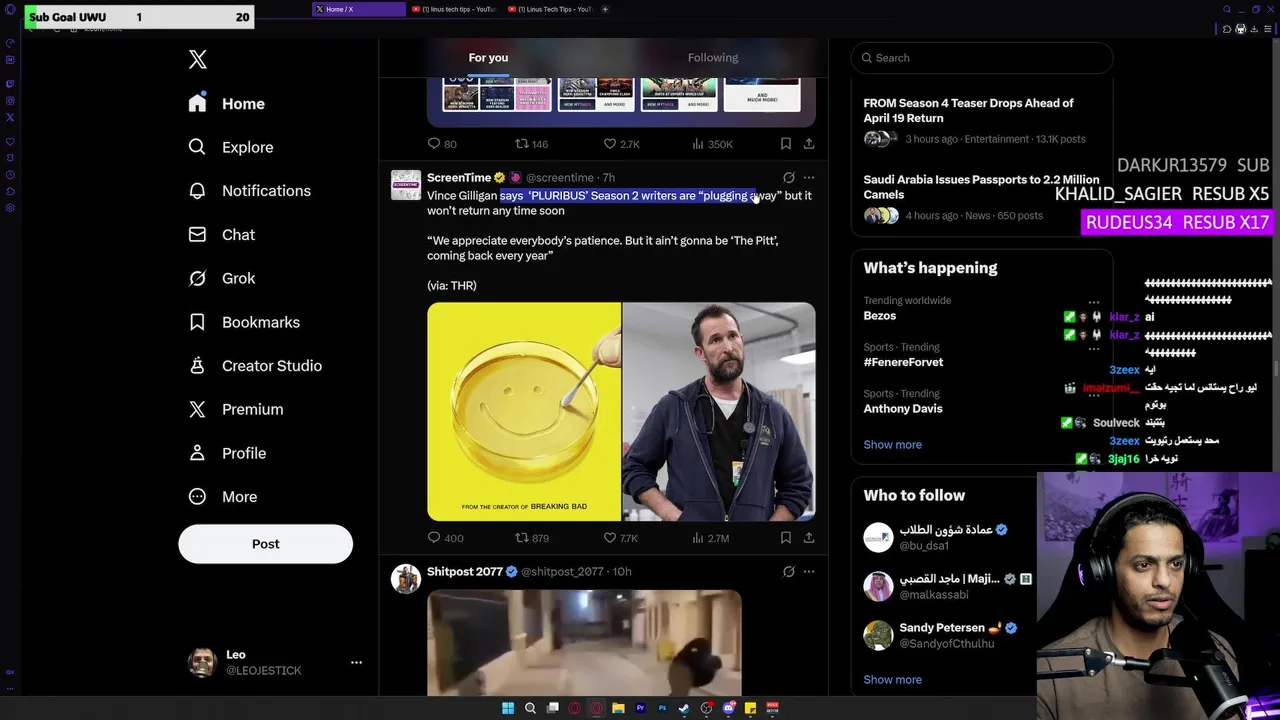Open Shitpost 2077 profile avatar

pos(406,579)
